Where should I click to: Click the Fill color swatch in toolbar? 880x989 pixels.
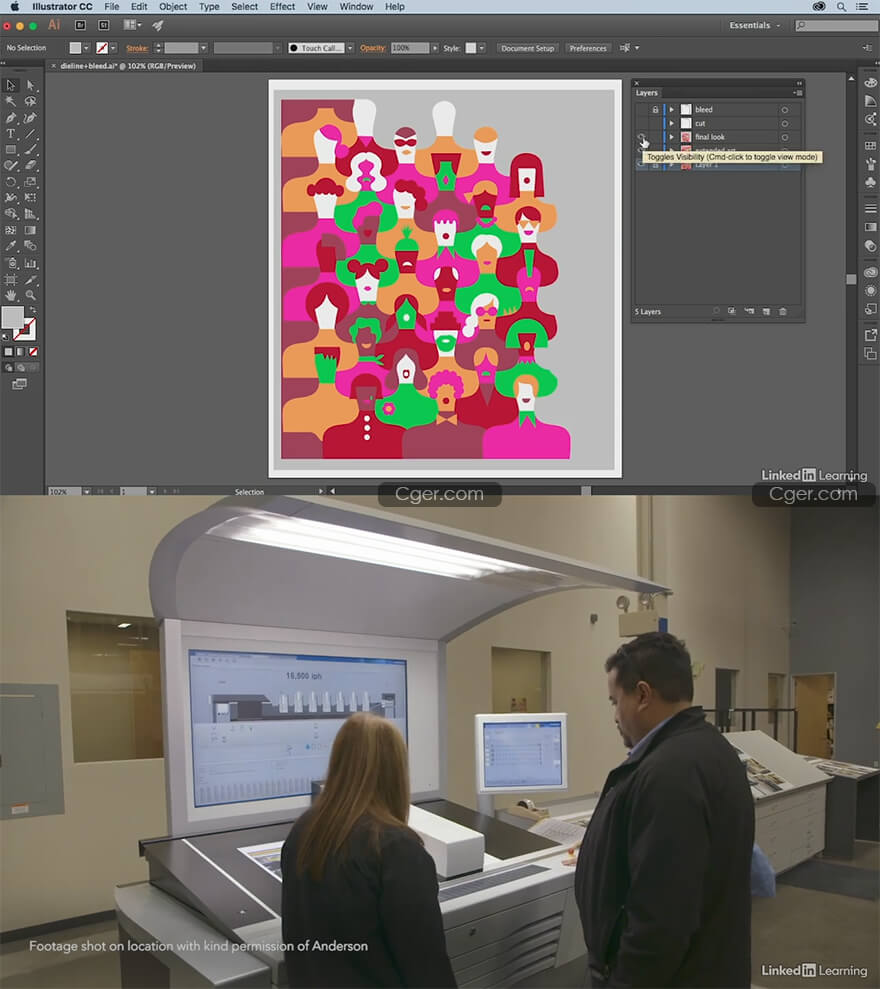pyautogui.click(x=12, y=317)
